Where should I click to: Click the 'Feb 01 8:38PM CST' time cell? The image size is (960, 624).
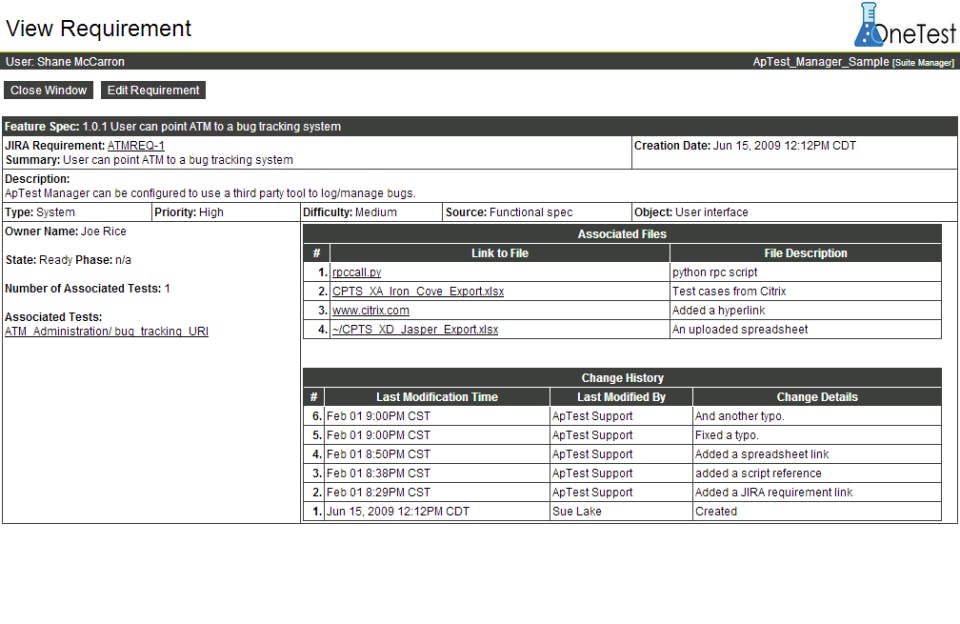click(x=437, y=473)
